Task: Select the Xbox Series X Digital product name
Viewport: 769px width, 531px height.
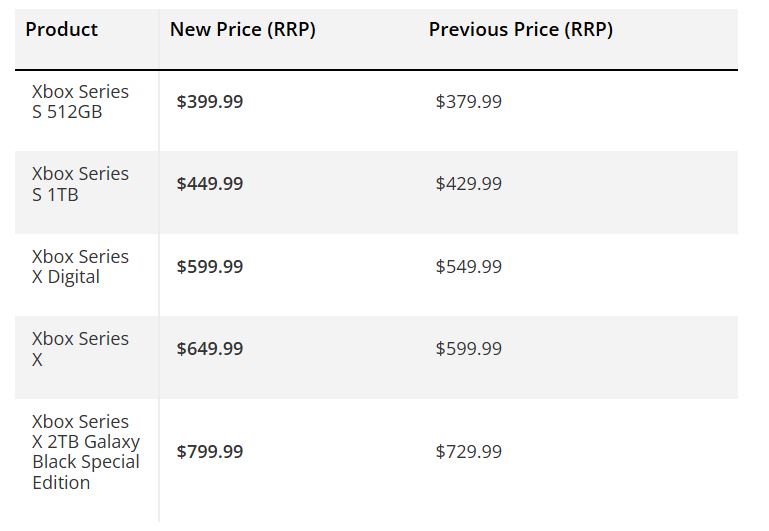Action: pyautogui.click(x=80, y=266)
